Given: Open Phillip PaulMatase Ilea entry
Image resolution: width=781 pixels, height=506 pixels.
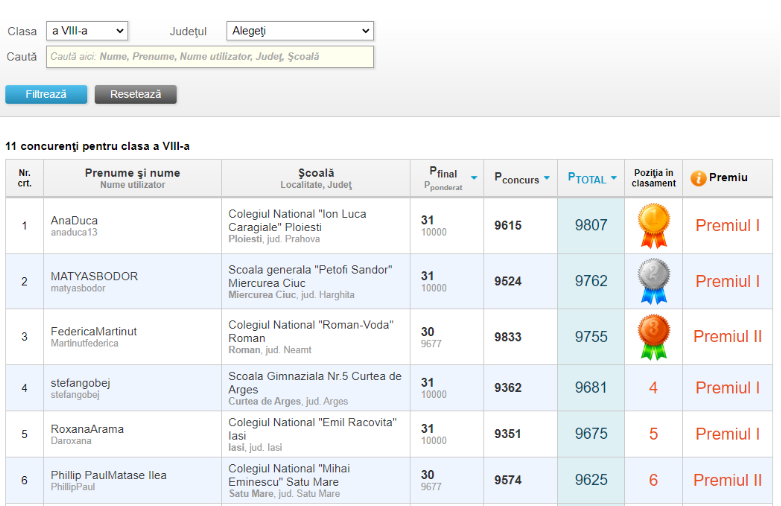Looking at the screenshot, I should pos(108,475).
